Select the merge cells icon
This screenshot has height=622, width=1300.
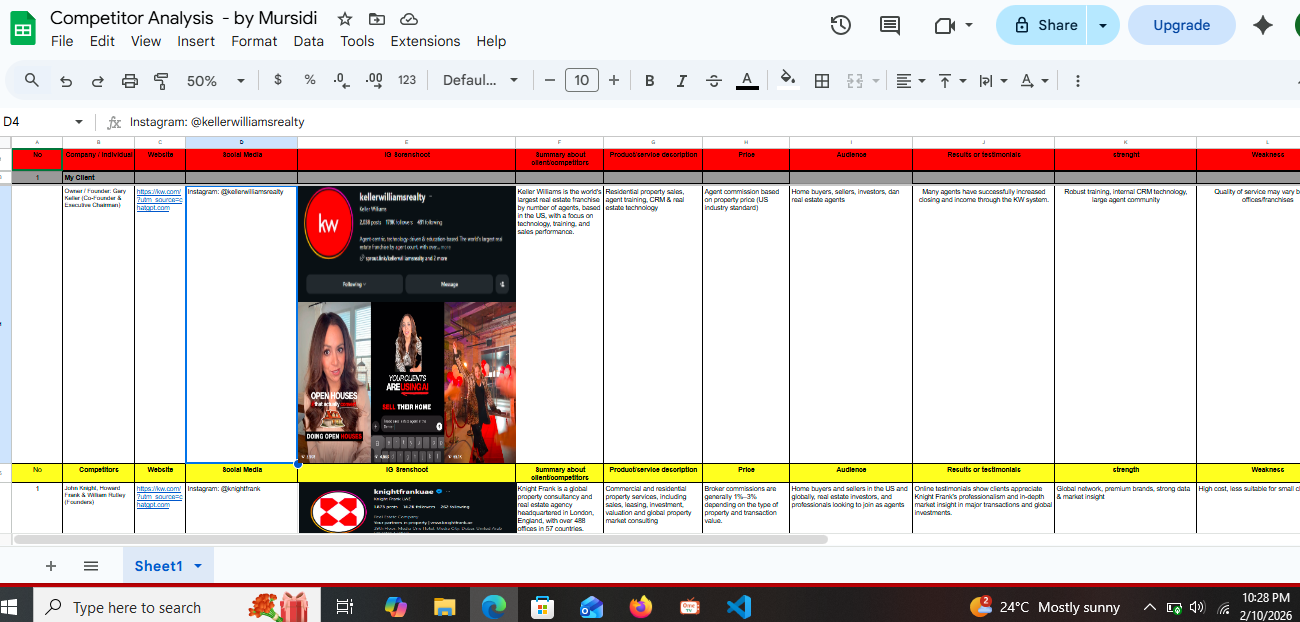[855, 80]
